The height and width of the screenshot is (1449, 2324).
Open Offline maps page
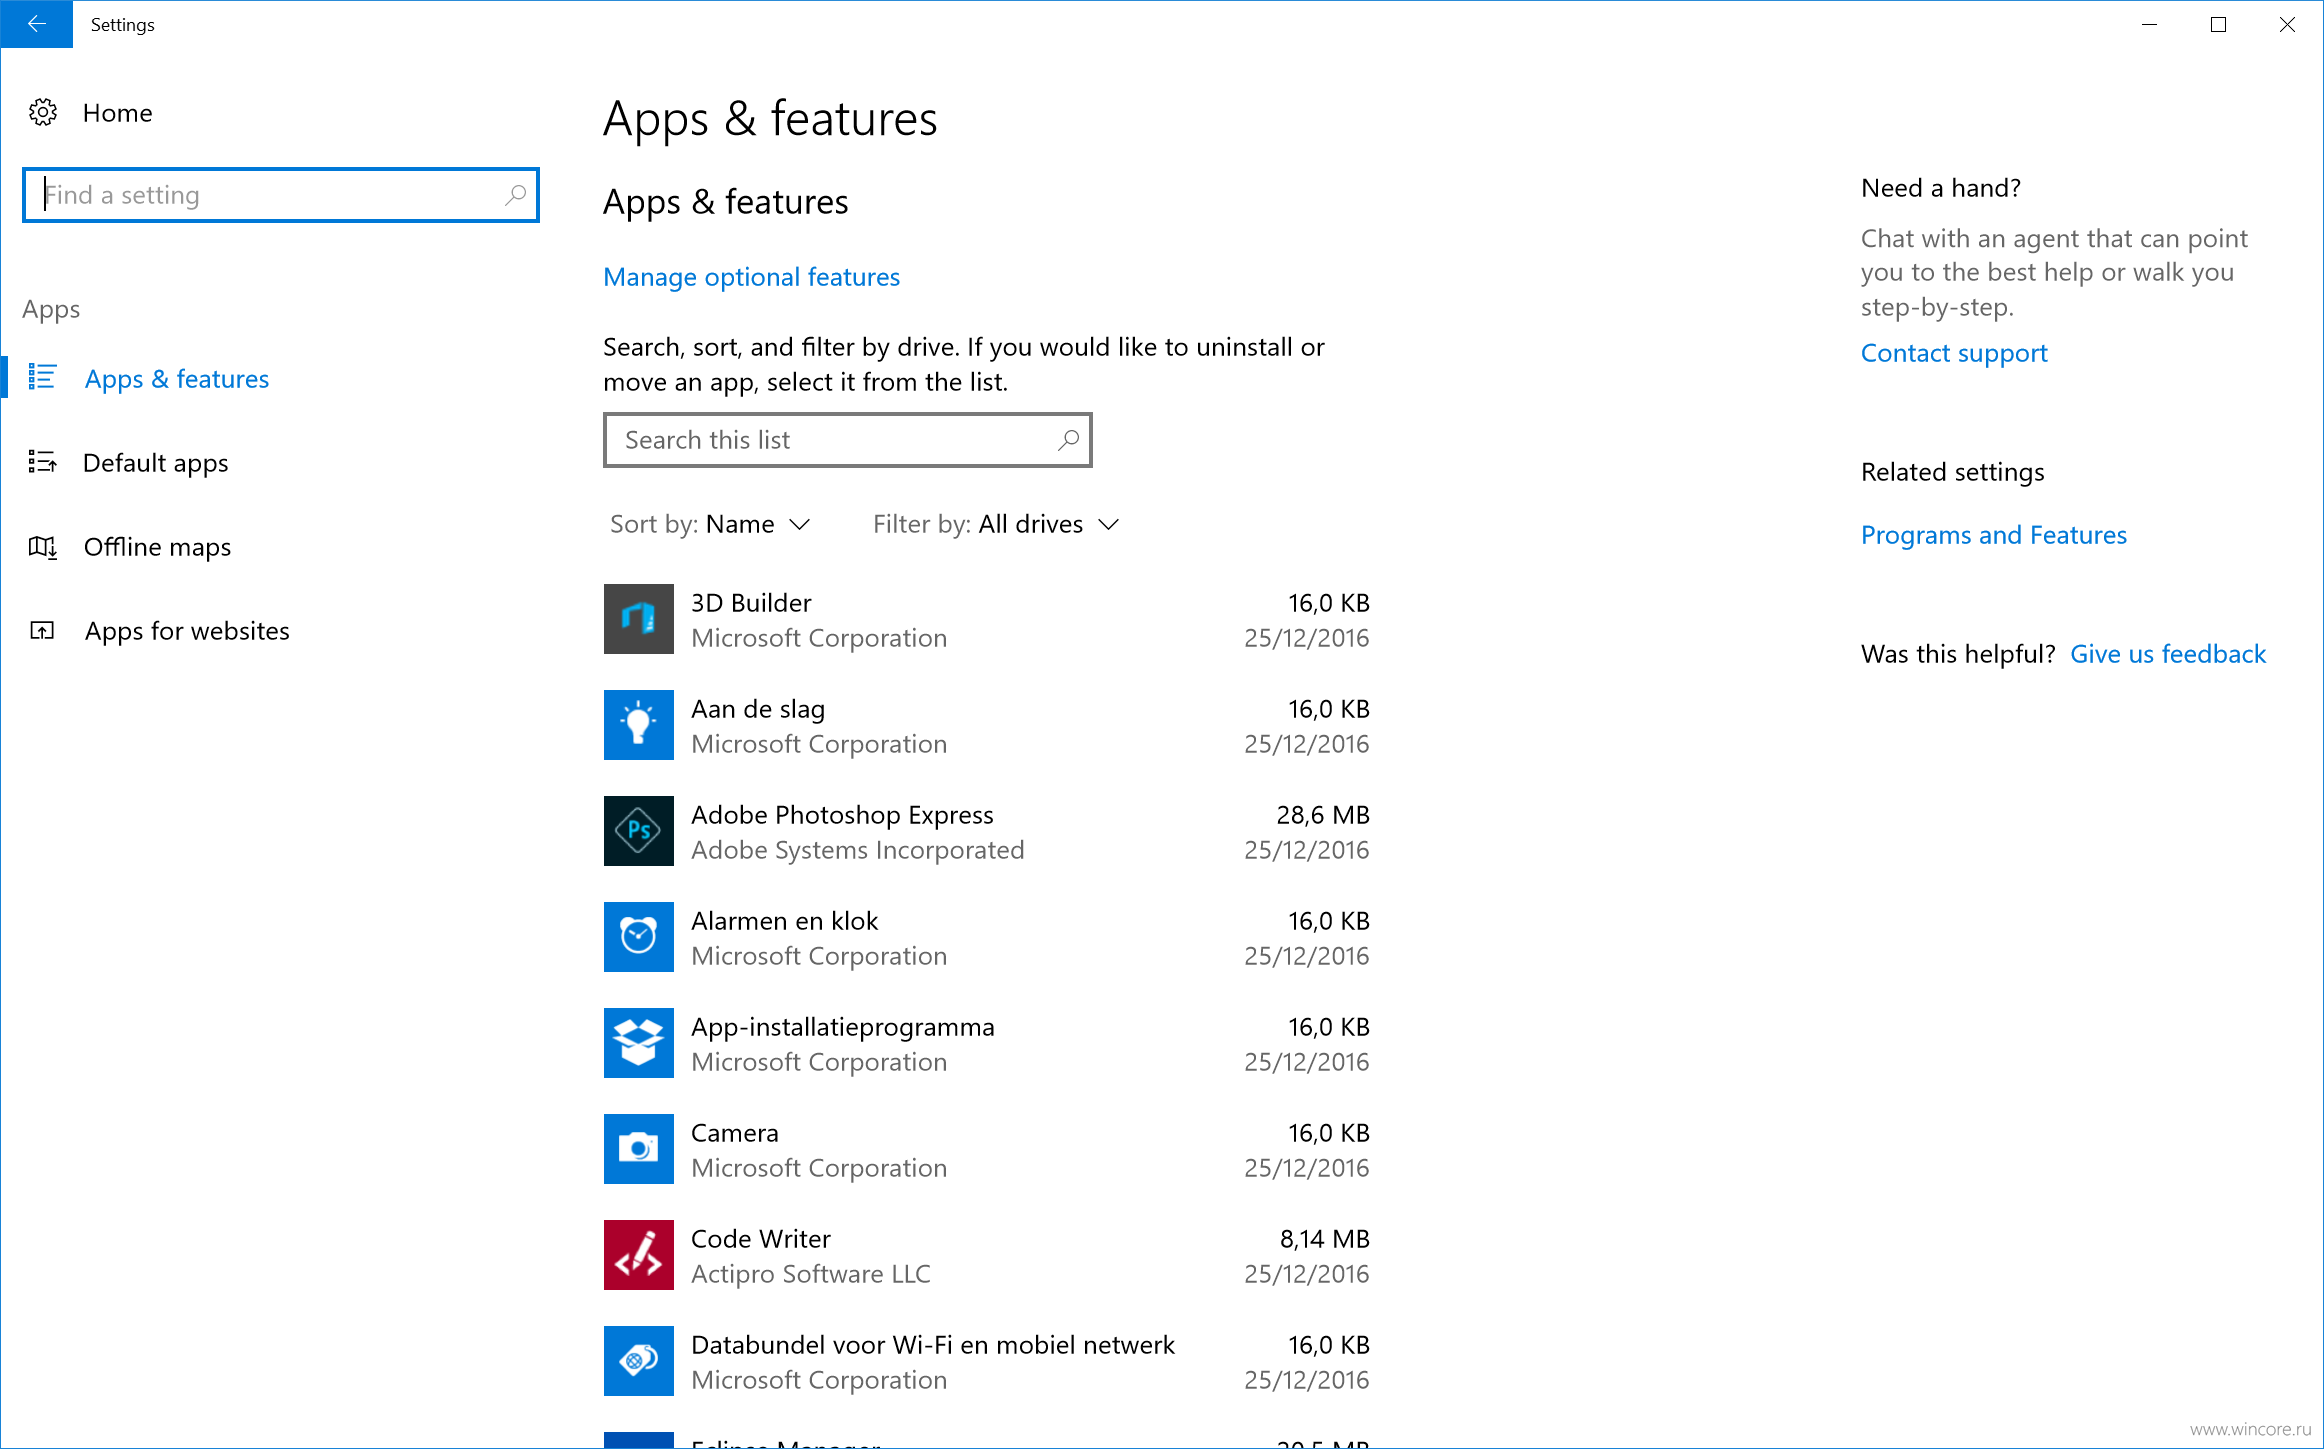click(x=157, y=547)
